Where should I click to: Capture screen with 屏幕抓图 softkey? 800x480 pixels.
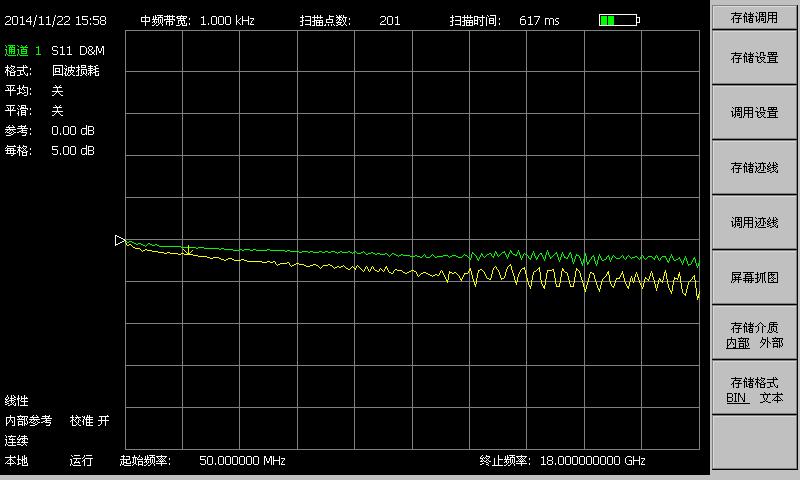pos(754,277)
